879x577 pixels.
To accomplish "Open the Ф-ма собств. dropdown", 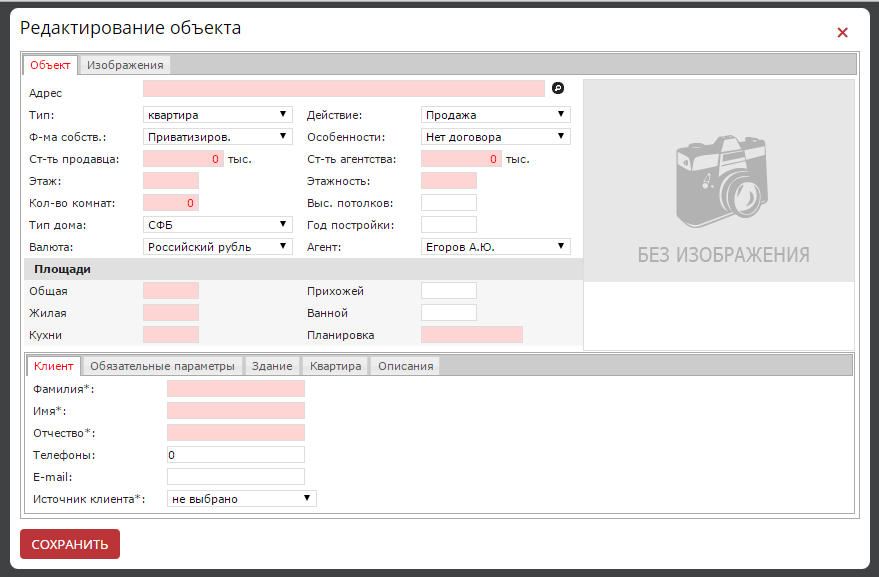I will tap(217, 137).
